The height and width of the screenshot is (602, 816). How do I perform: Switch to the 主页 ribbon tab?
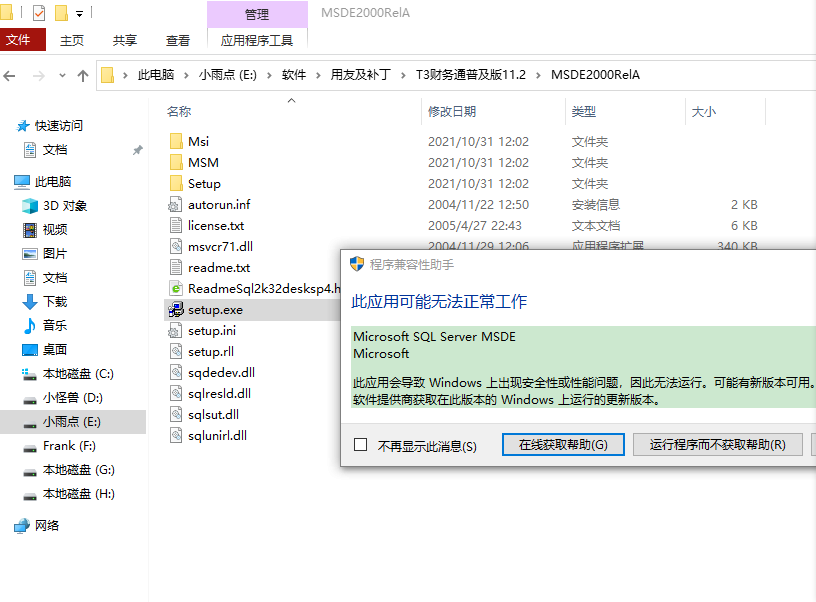pyautogui.click(x=72, y=40)
